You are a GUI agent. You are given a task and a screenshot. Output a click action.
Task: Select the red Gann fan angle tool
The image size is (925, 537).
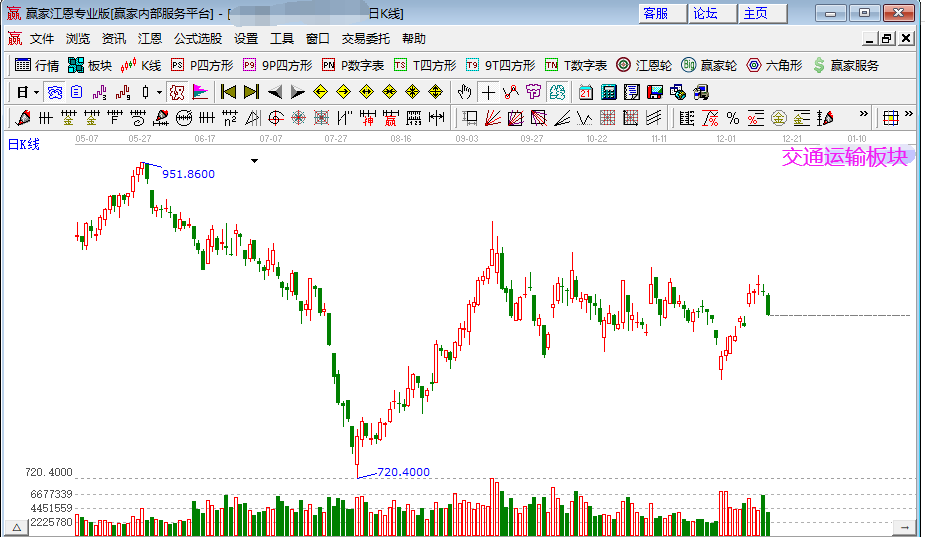(x=493, y=118)
